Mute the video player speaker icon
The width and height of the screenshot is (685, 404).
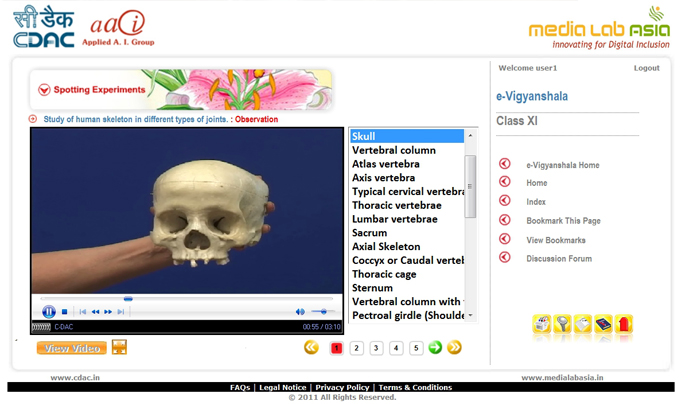[300, 312]
